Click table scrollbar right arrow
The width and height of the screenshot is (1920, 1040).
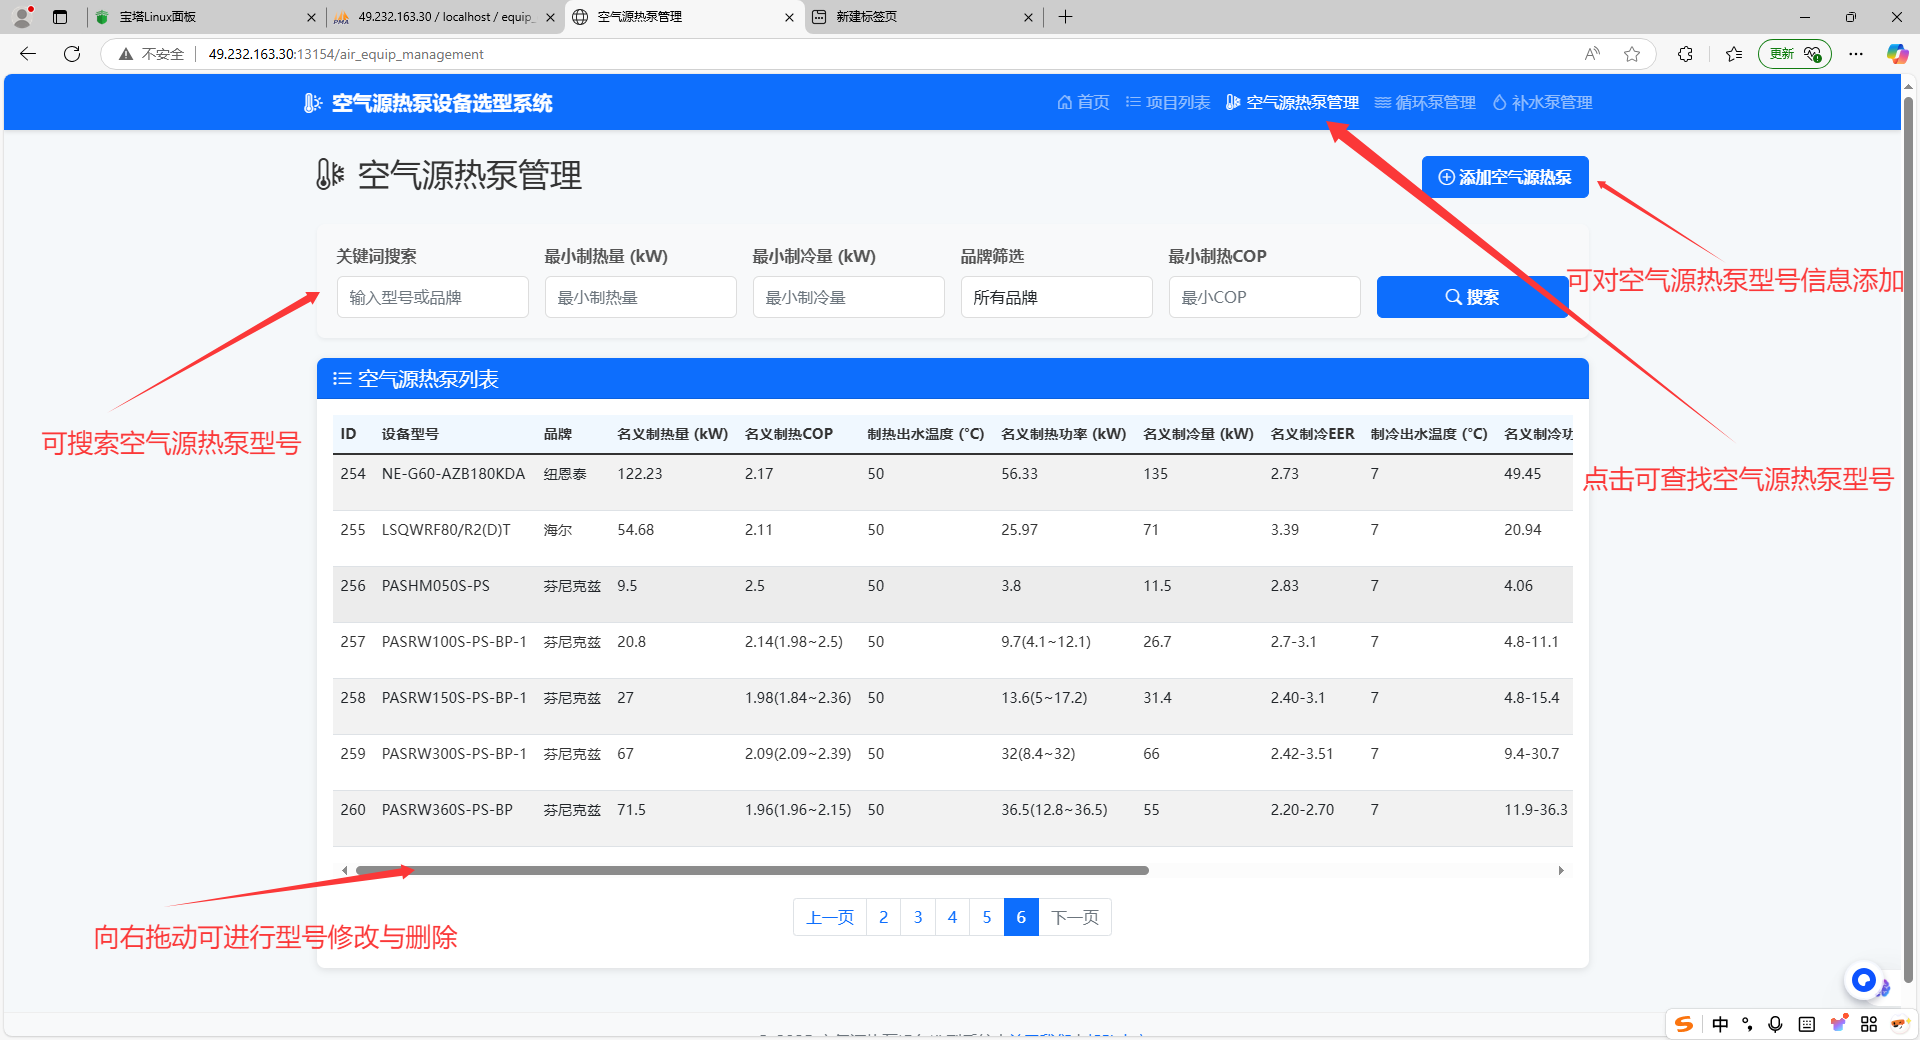tap(1561, 870)
